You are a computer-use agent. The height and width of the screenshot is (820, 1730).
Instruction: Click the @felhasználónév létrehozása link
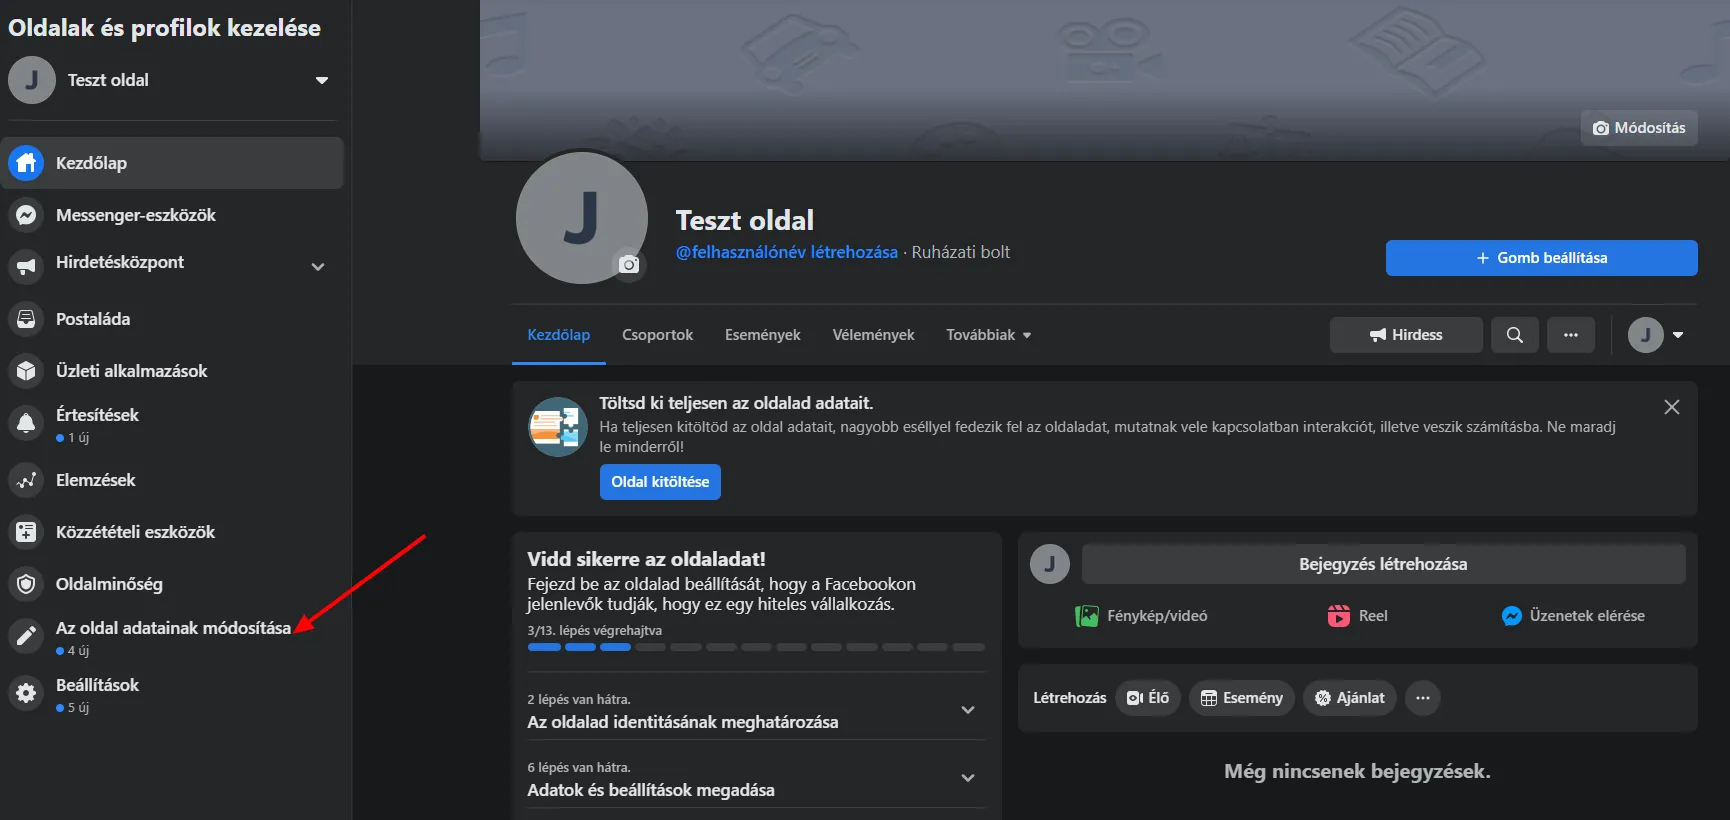[x=787, y=252]
